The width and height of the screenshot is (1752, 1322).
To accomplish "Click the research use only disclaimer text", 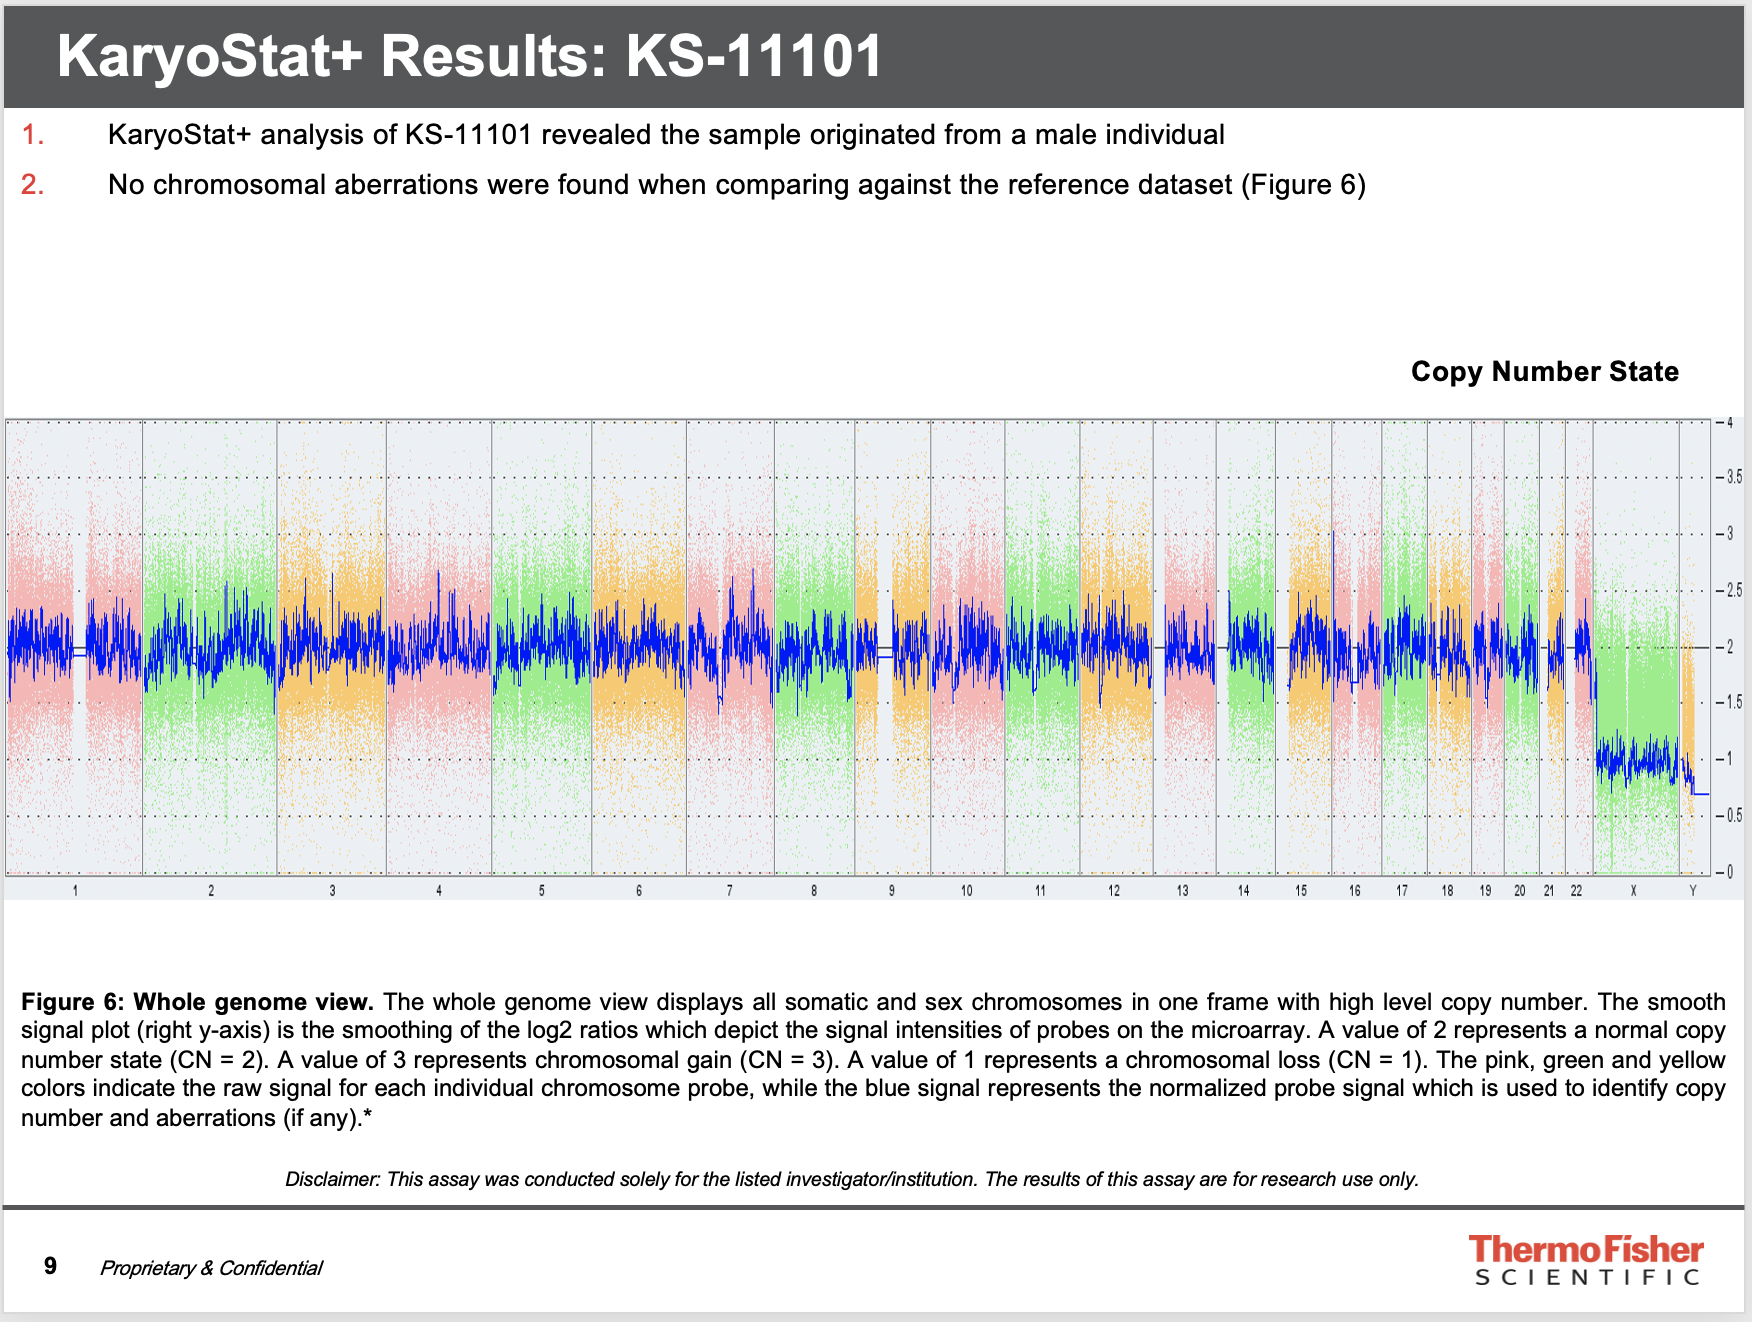I will point(852,1179).
